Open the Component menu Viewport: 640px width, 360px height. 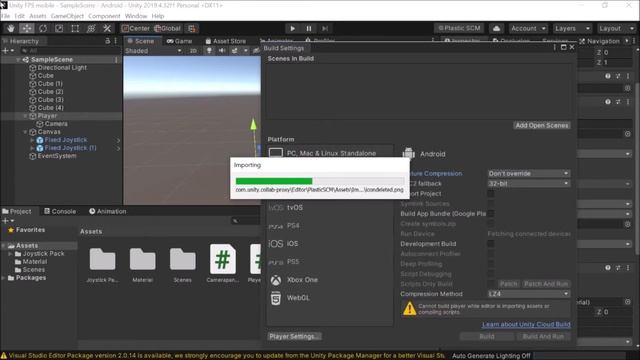[104, 16]
